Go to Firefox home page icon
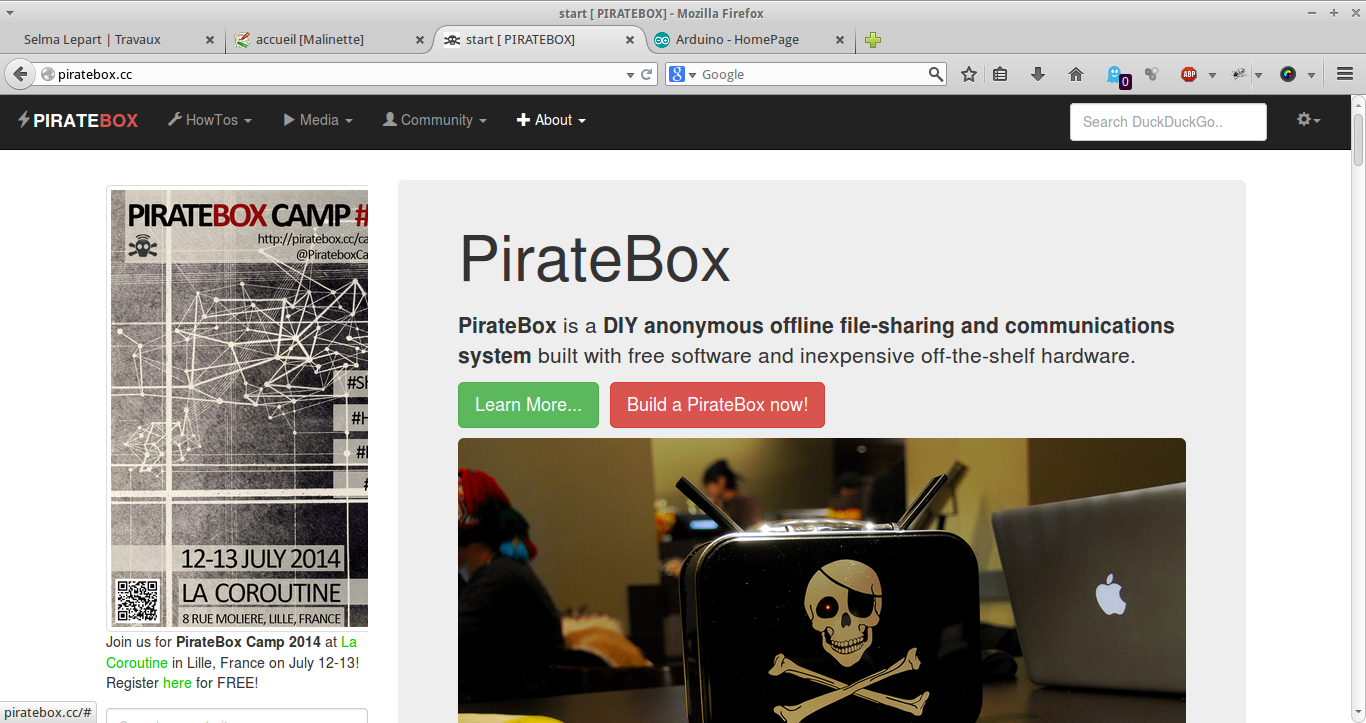Viewport: 1366px width, 723px height. coord(1076,74)
